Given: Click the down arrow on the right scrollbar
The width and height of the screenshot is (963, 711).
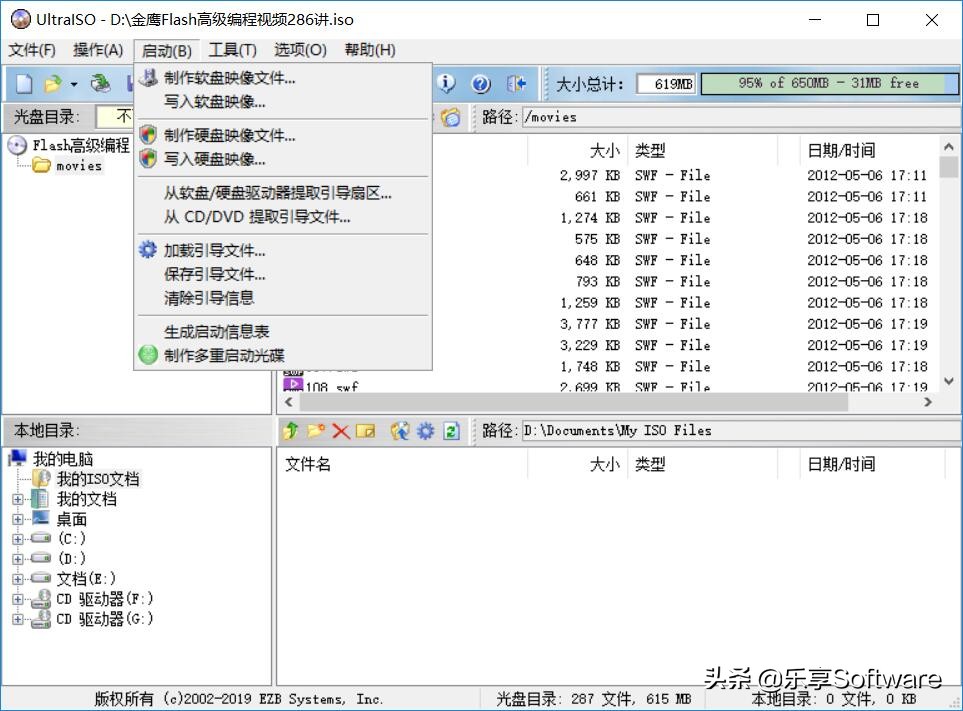Looking at the screenshot, I should pyautogui.click(x=948, y=380).
